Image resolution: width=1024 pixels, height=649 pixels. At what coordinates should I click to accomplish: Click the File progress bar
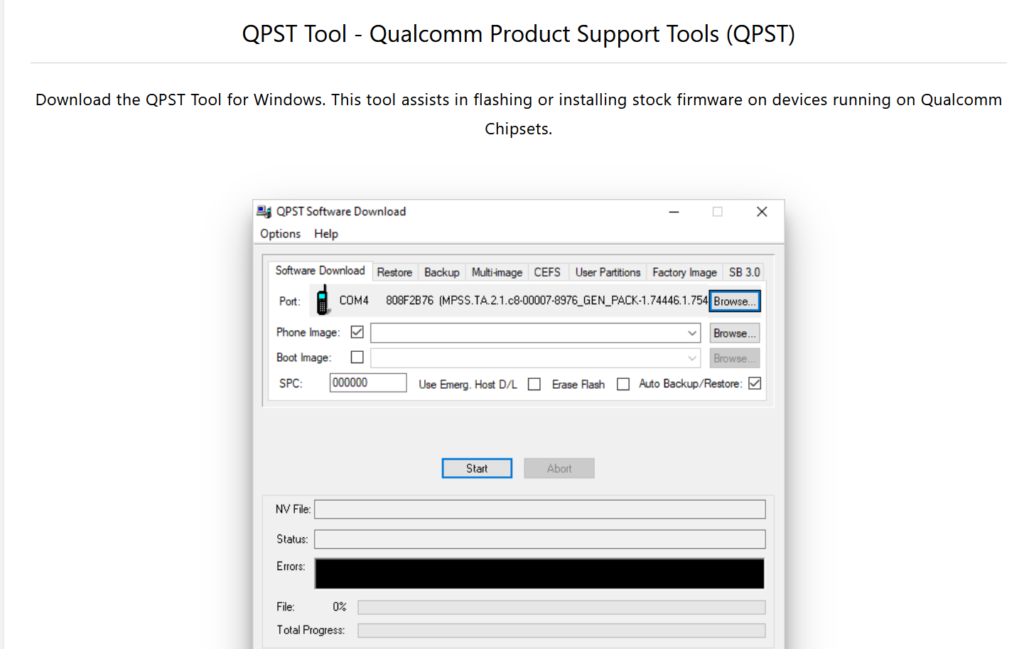coord(562,607)
